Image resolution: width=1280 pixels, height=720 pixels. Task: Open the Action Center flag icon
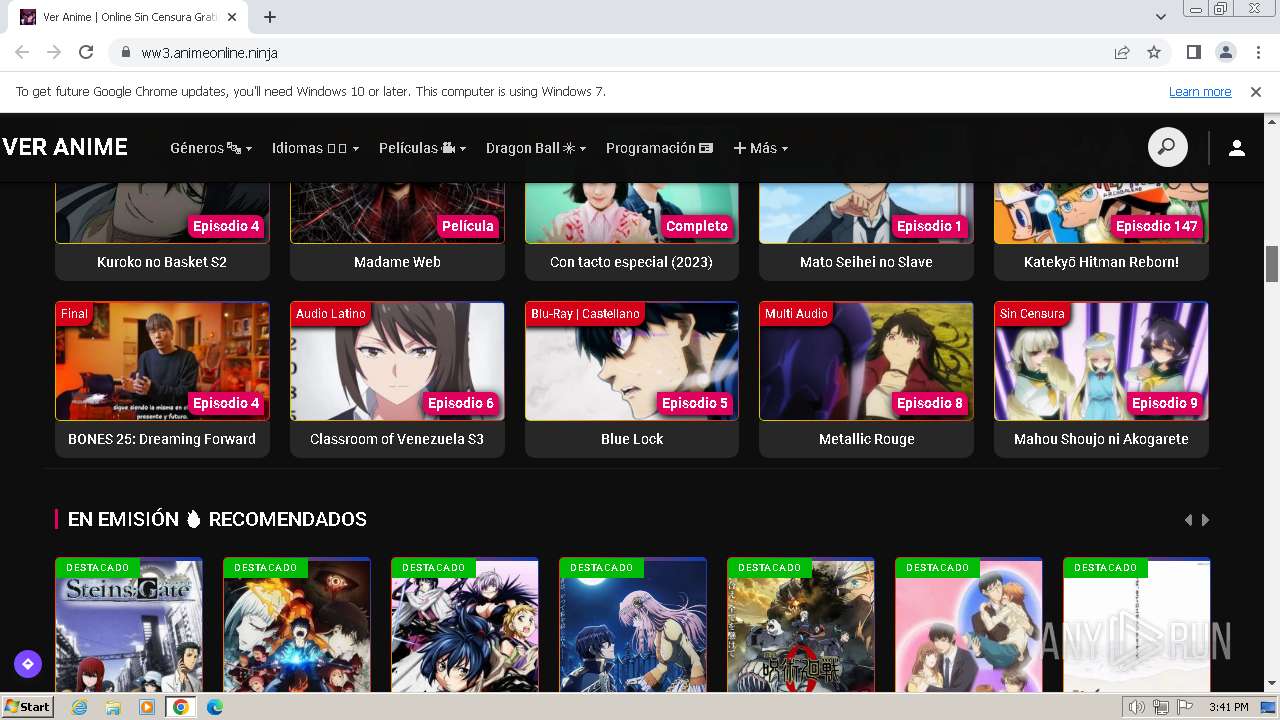pyautogui.click(x=1185, y=707)
